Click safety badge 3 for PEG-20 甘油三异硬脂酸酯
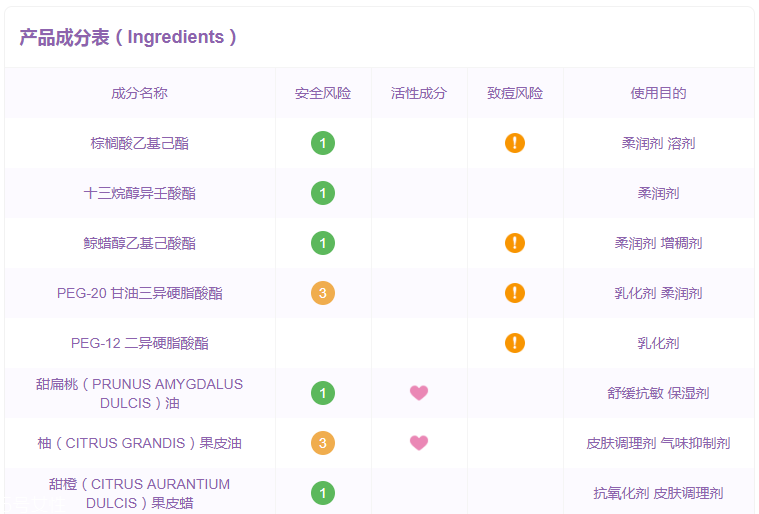This screenshot has width=759, height=514. coord(322,293)
